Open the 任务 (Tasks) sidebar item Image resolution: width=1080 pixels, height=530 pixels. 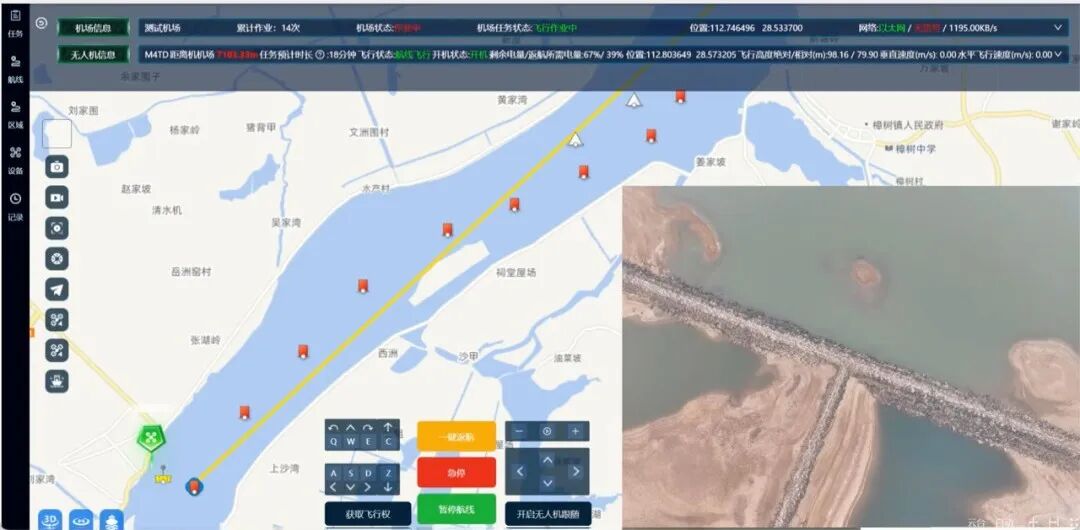pyautogui.click(x=15, y=24)
